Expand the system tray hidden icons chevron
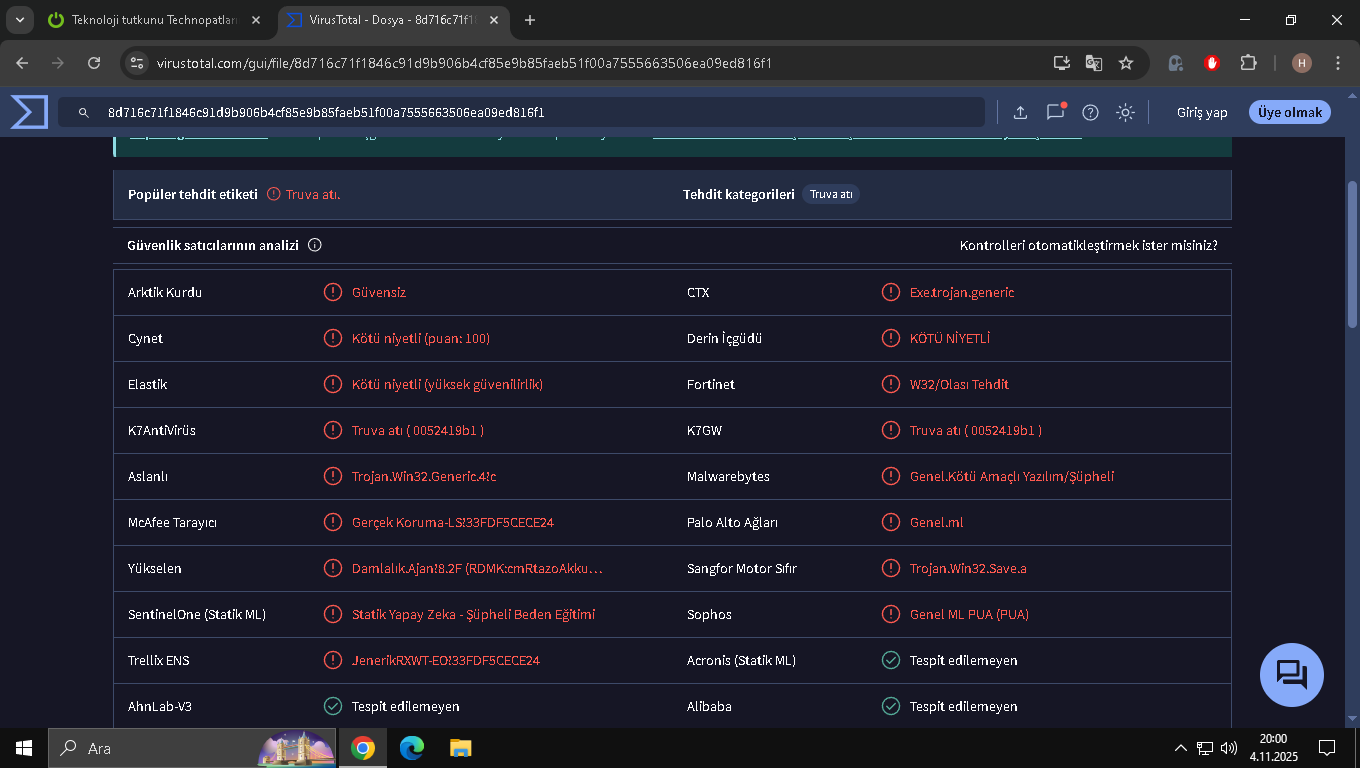This screenshot has width=1360, height=768. click(x=1181, y=748)
